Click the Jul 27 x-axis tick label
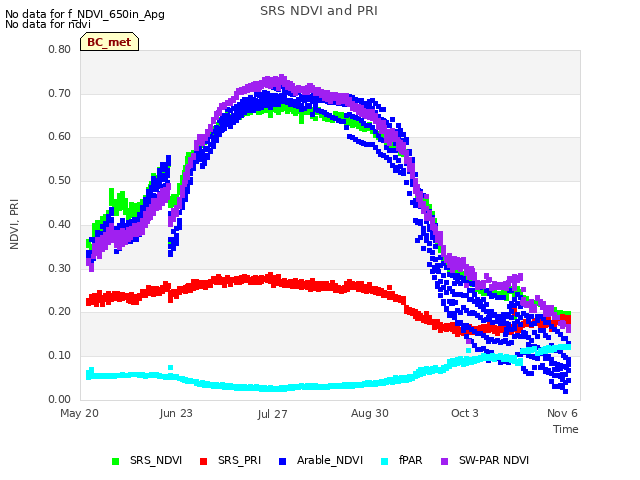 coord(272,414)
